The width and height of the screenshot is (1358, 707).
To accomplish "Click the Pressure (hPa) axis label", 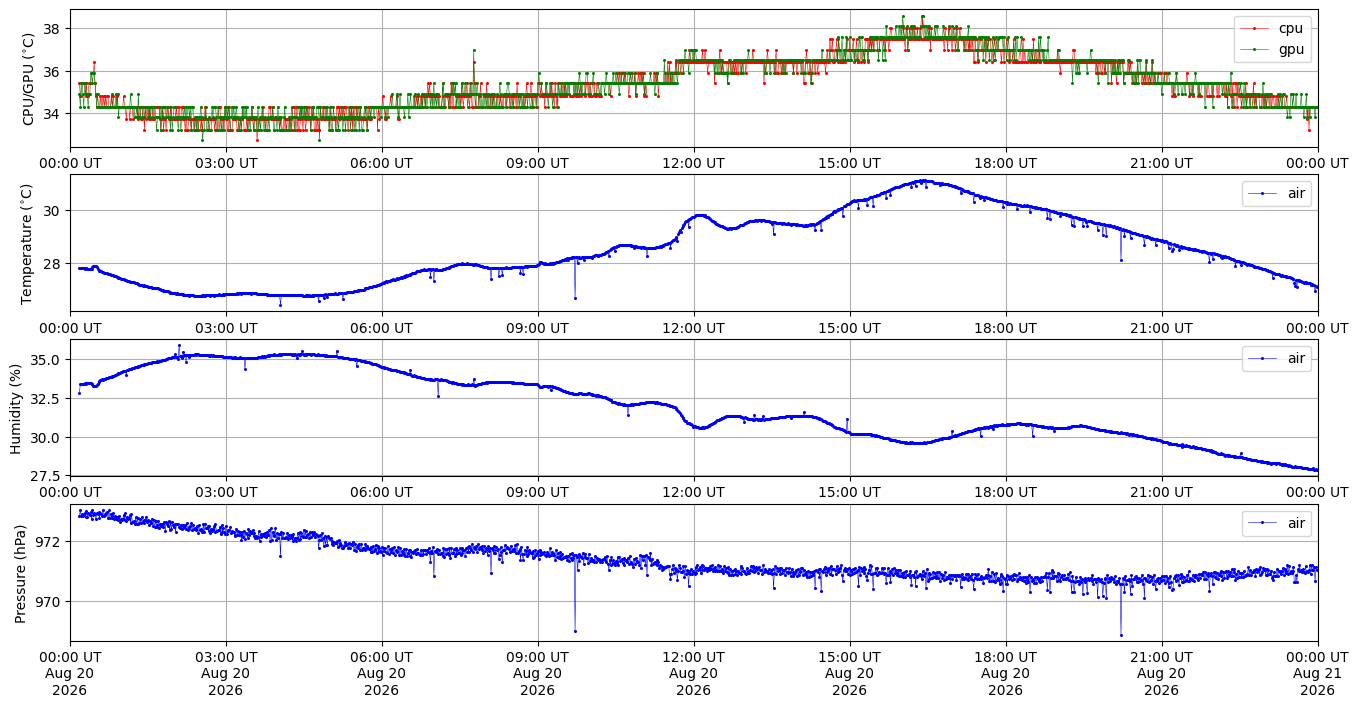I will 20,573.
